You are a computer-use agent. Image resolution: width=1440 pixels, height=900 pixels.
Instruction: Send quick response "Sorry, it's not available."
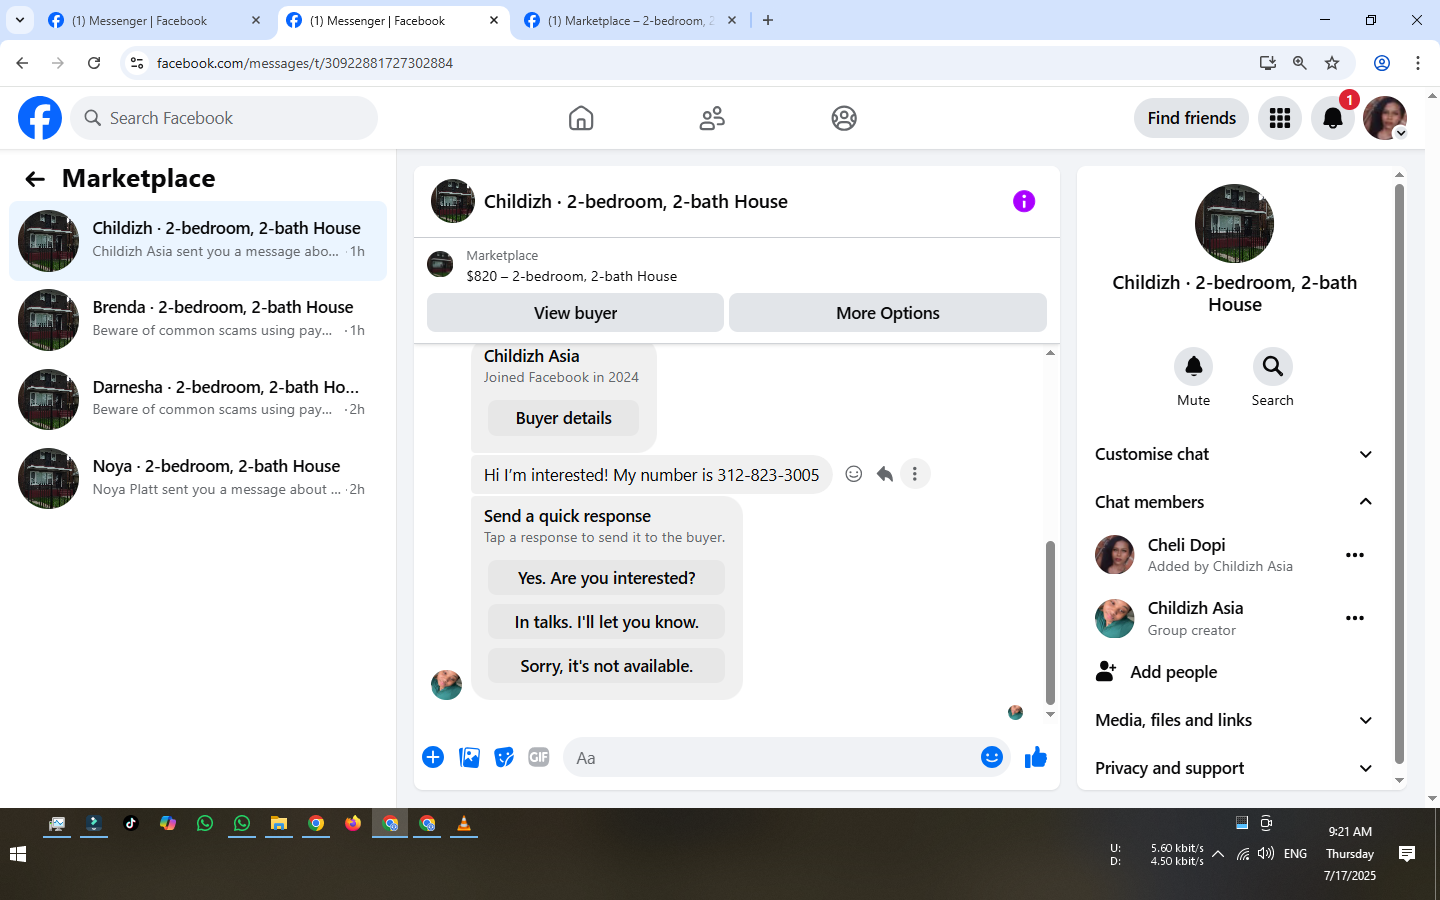coord(607,666)
